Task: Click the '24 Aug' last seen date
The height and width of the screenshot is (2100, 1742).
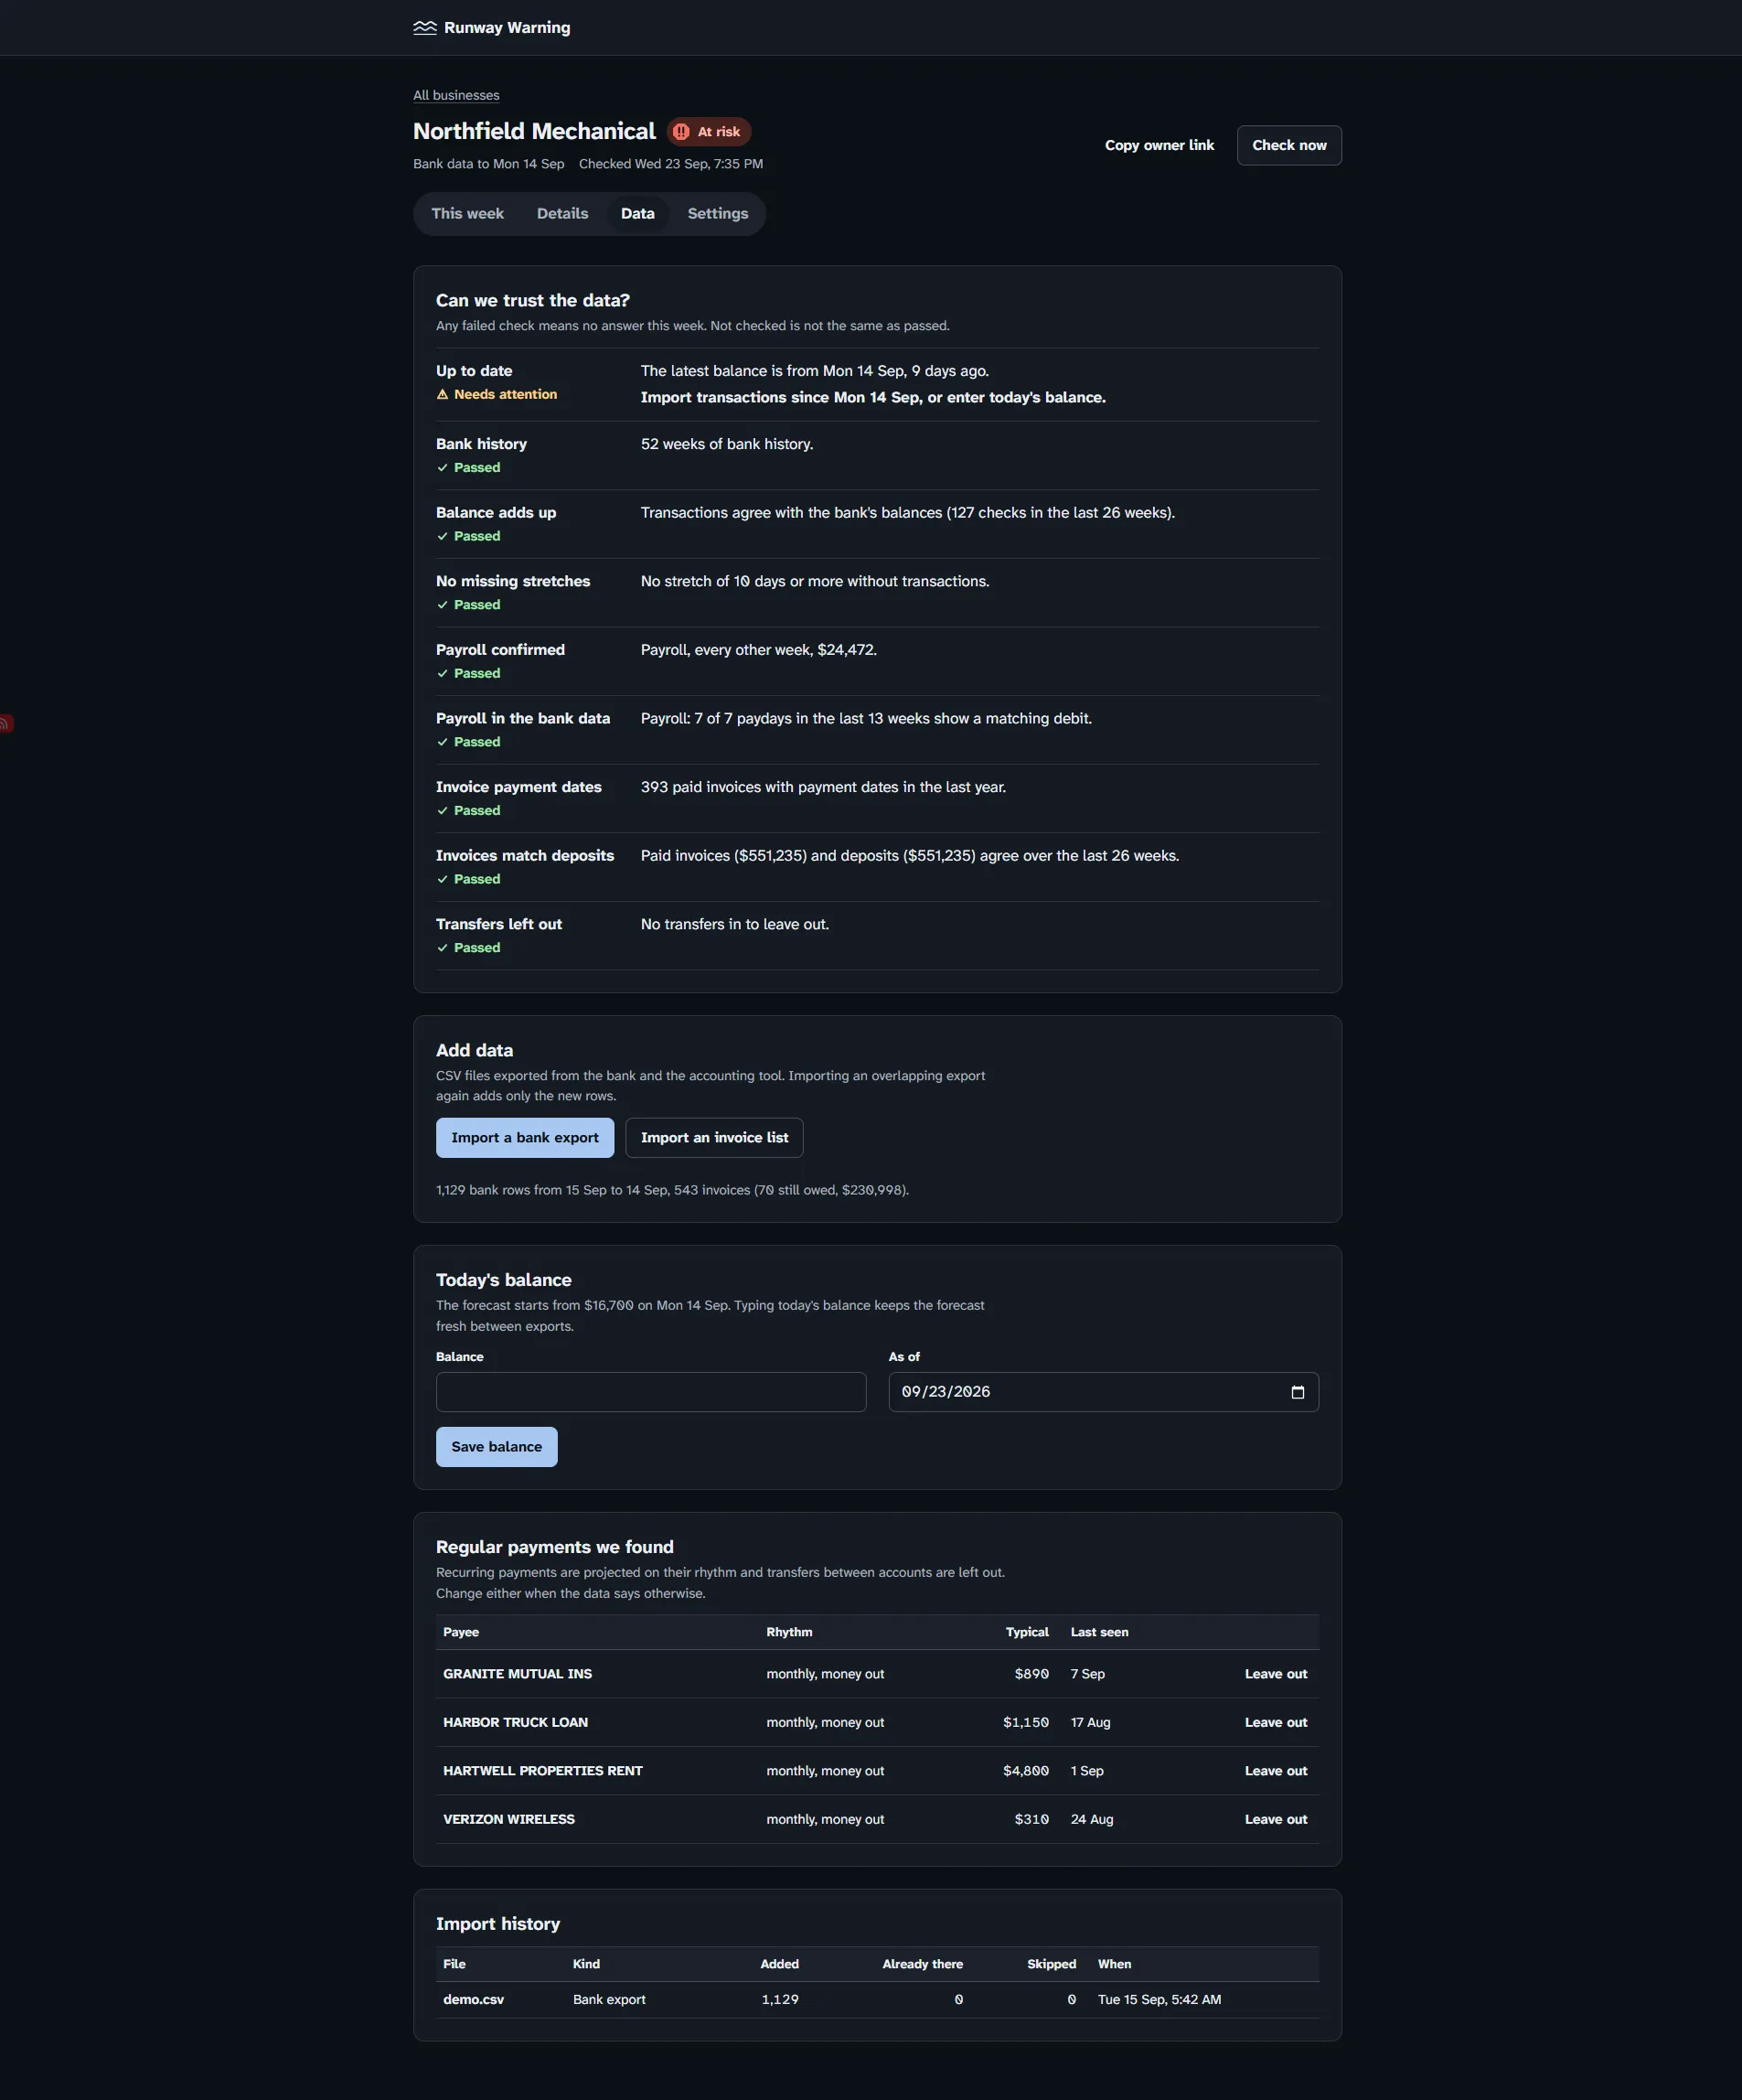Action: coord(1091,1819)
